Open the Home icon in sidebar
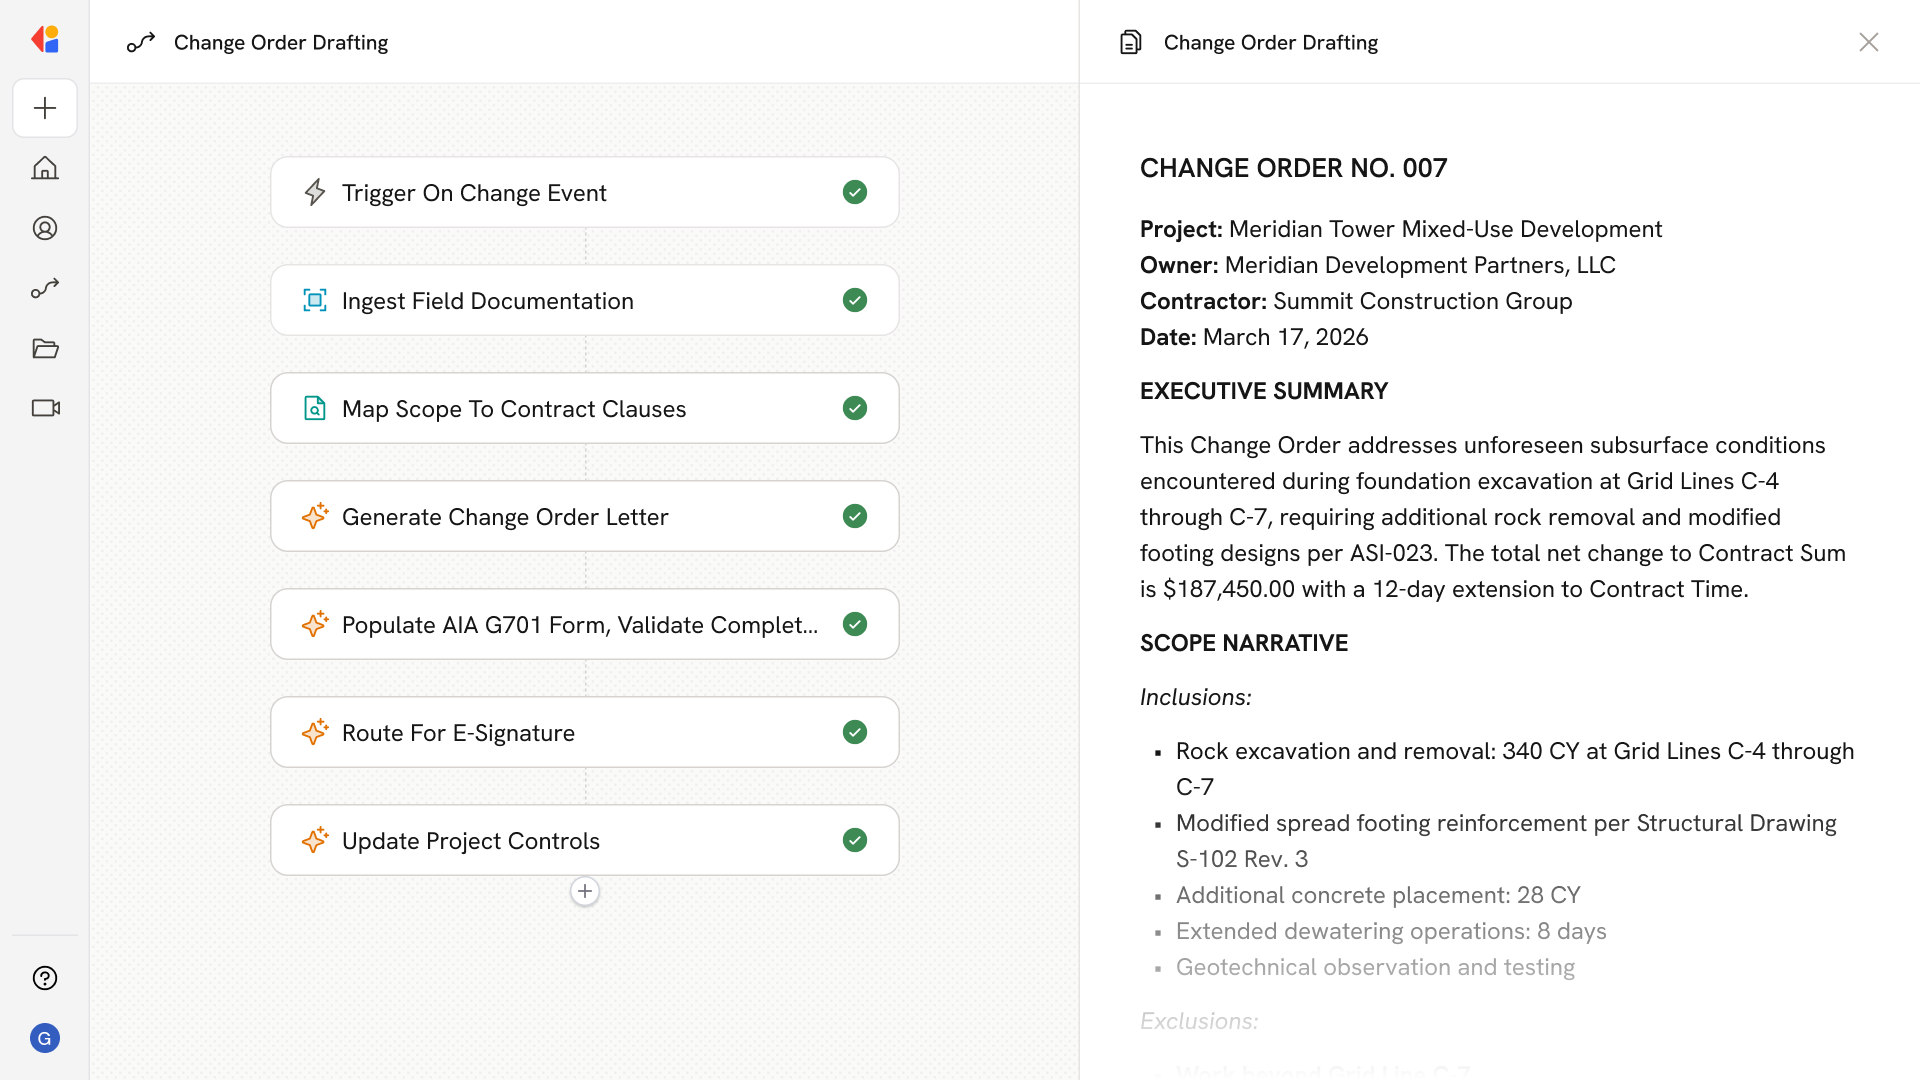 [x=45, y=168]
